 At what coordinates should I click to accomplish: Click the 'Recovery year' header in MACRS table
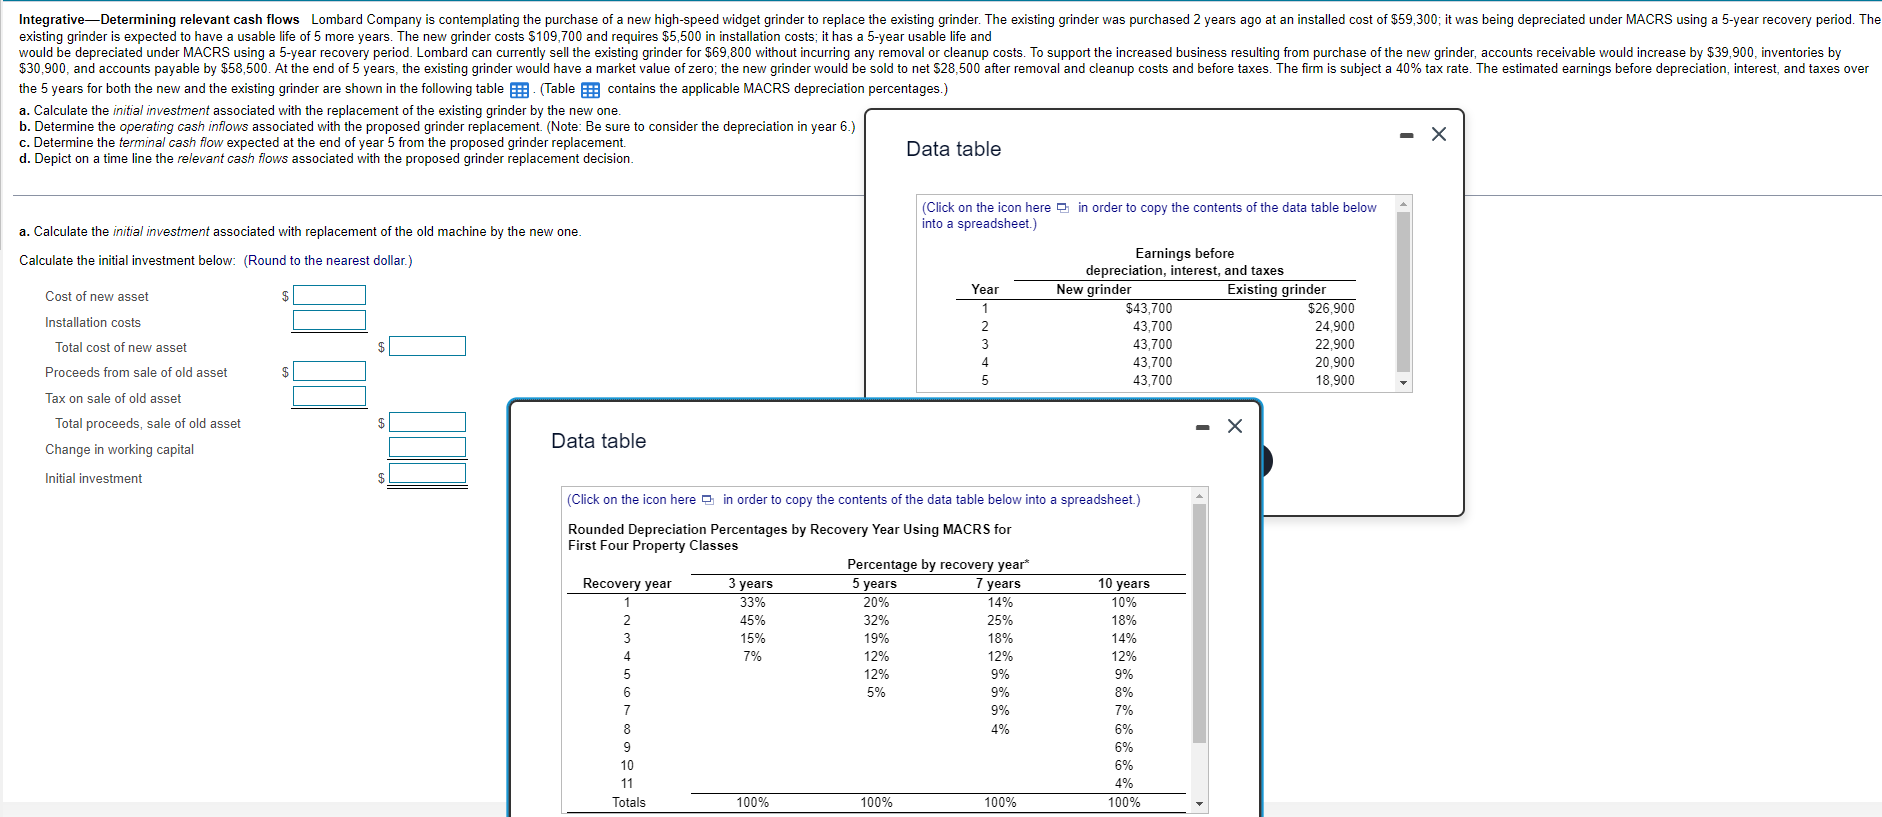(627, 584)
